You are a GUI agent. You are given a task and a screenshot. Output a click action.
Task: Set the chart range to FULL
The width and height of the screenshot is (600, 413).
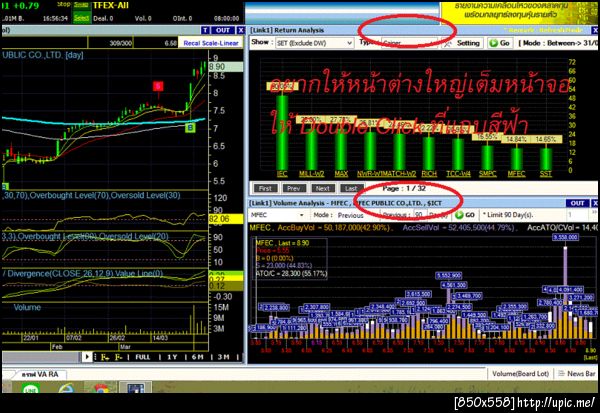pos(143,357)
